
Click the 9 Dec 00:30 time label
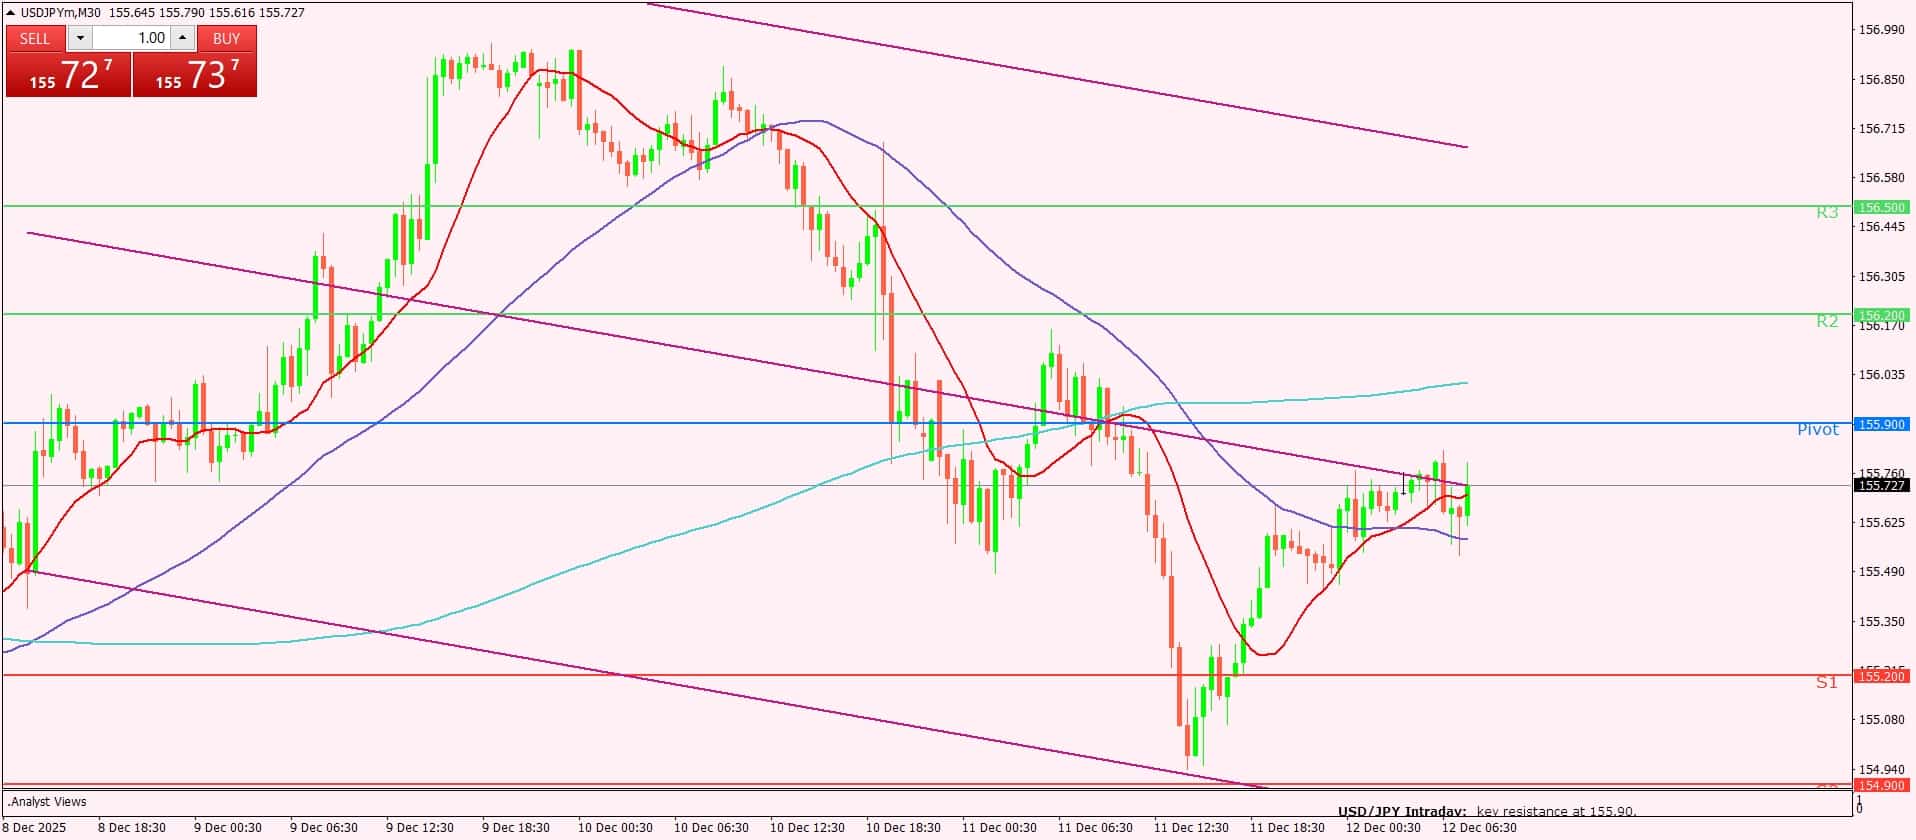228,827
